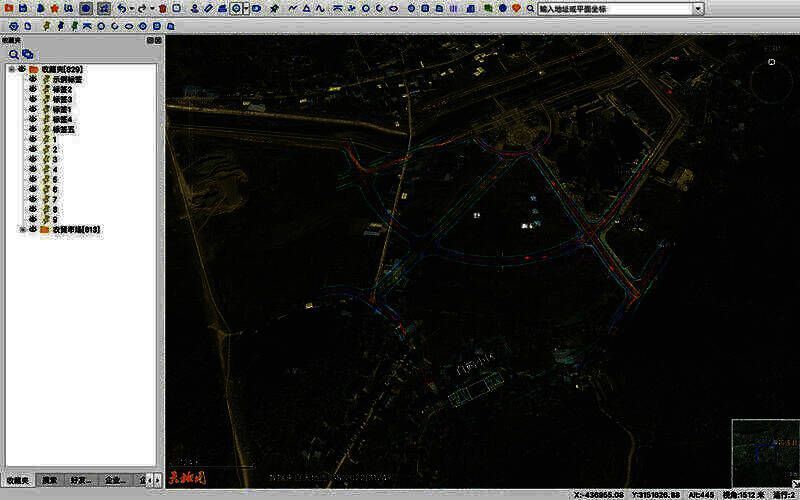800x500 pixels.
Task: Expand the bottom folder node in tree
Action: [x=22, y=229]
